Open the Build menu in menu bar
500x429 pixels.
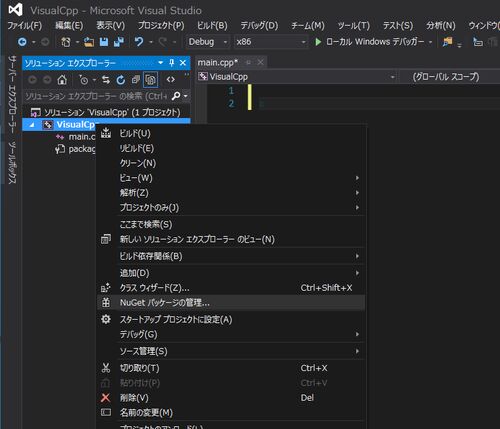point(212,25)
